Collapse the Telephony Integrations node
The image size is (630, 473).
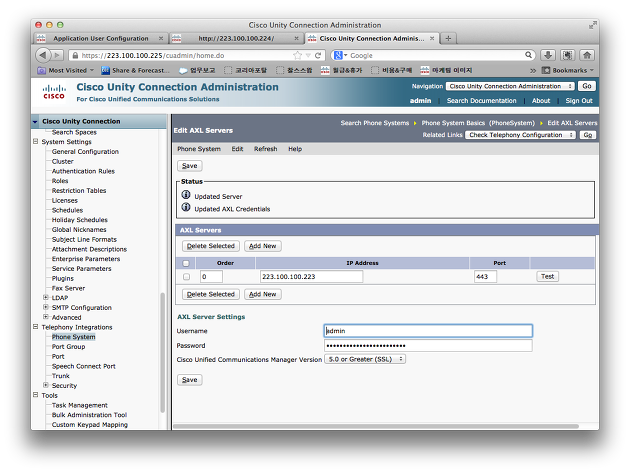(x=36, y=327)
